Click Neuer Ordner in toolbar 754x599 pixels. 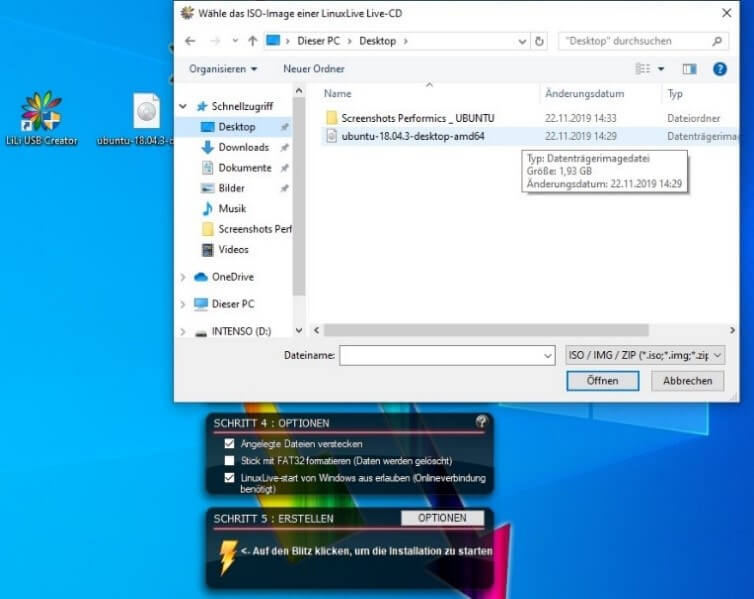tap(314, 69)
